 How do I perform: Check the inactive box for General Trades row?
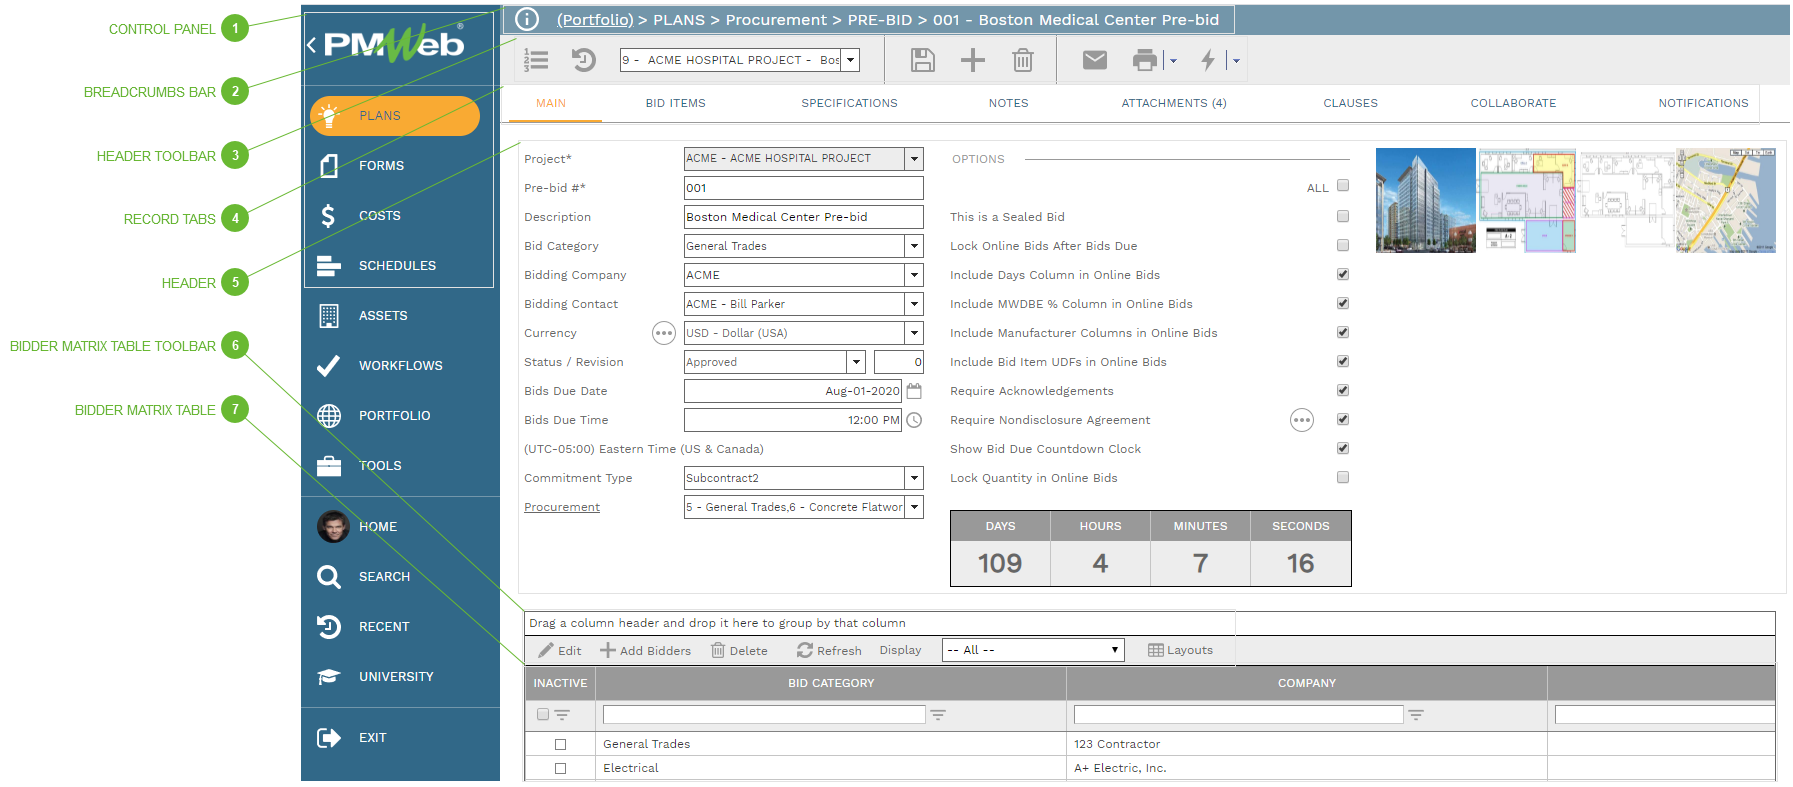560,744
